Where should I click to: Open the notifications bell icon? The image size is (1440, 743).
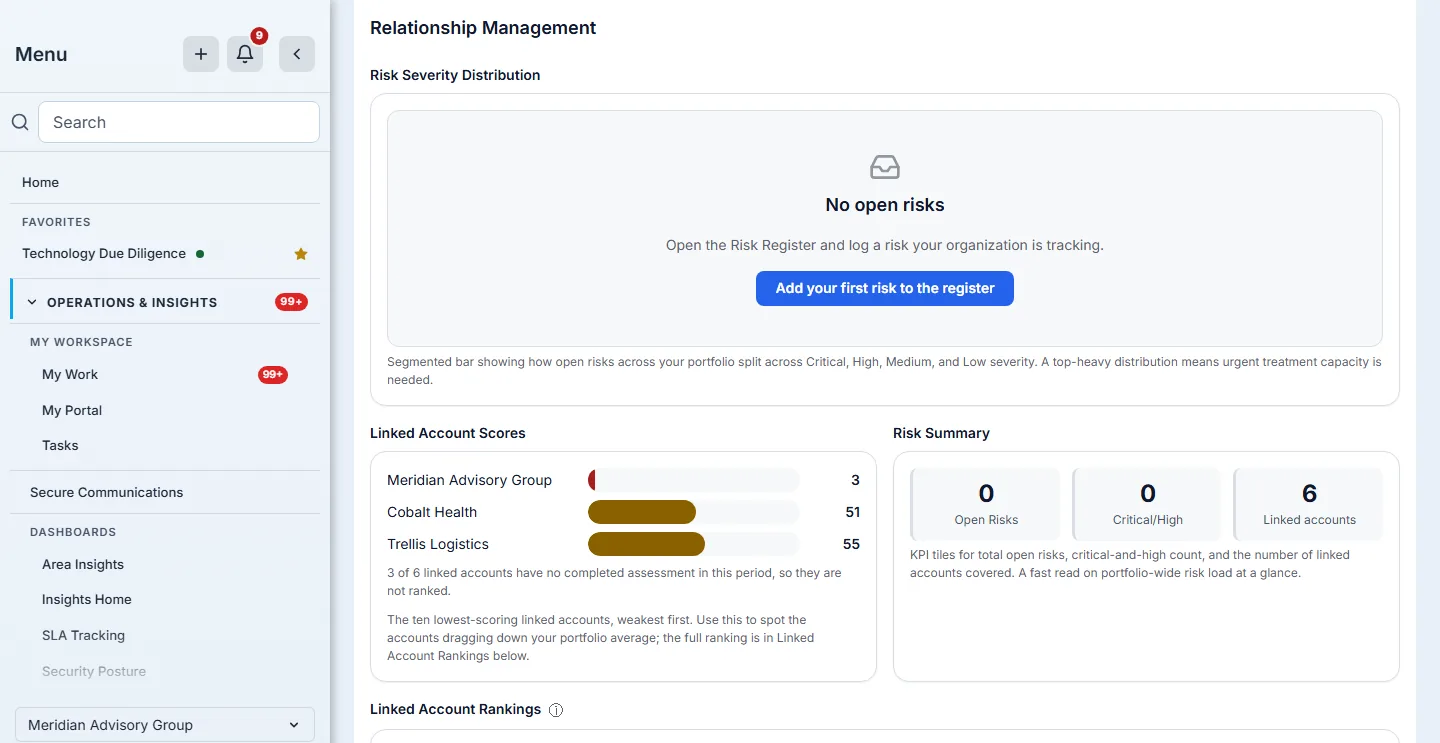tap(245, 54)
